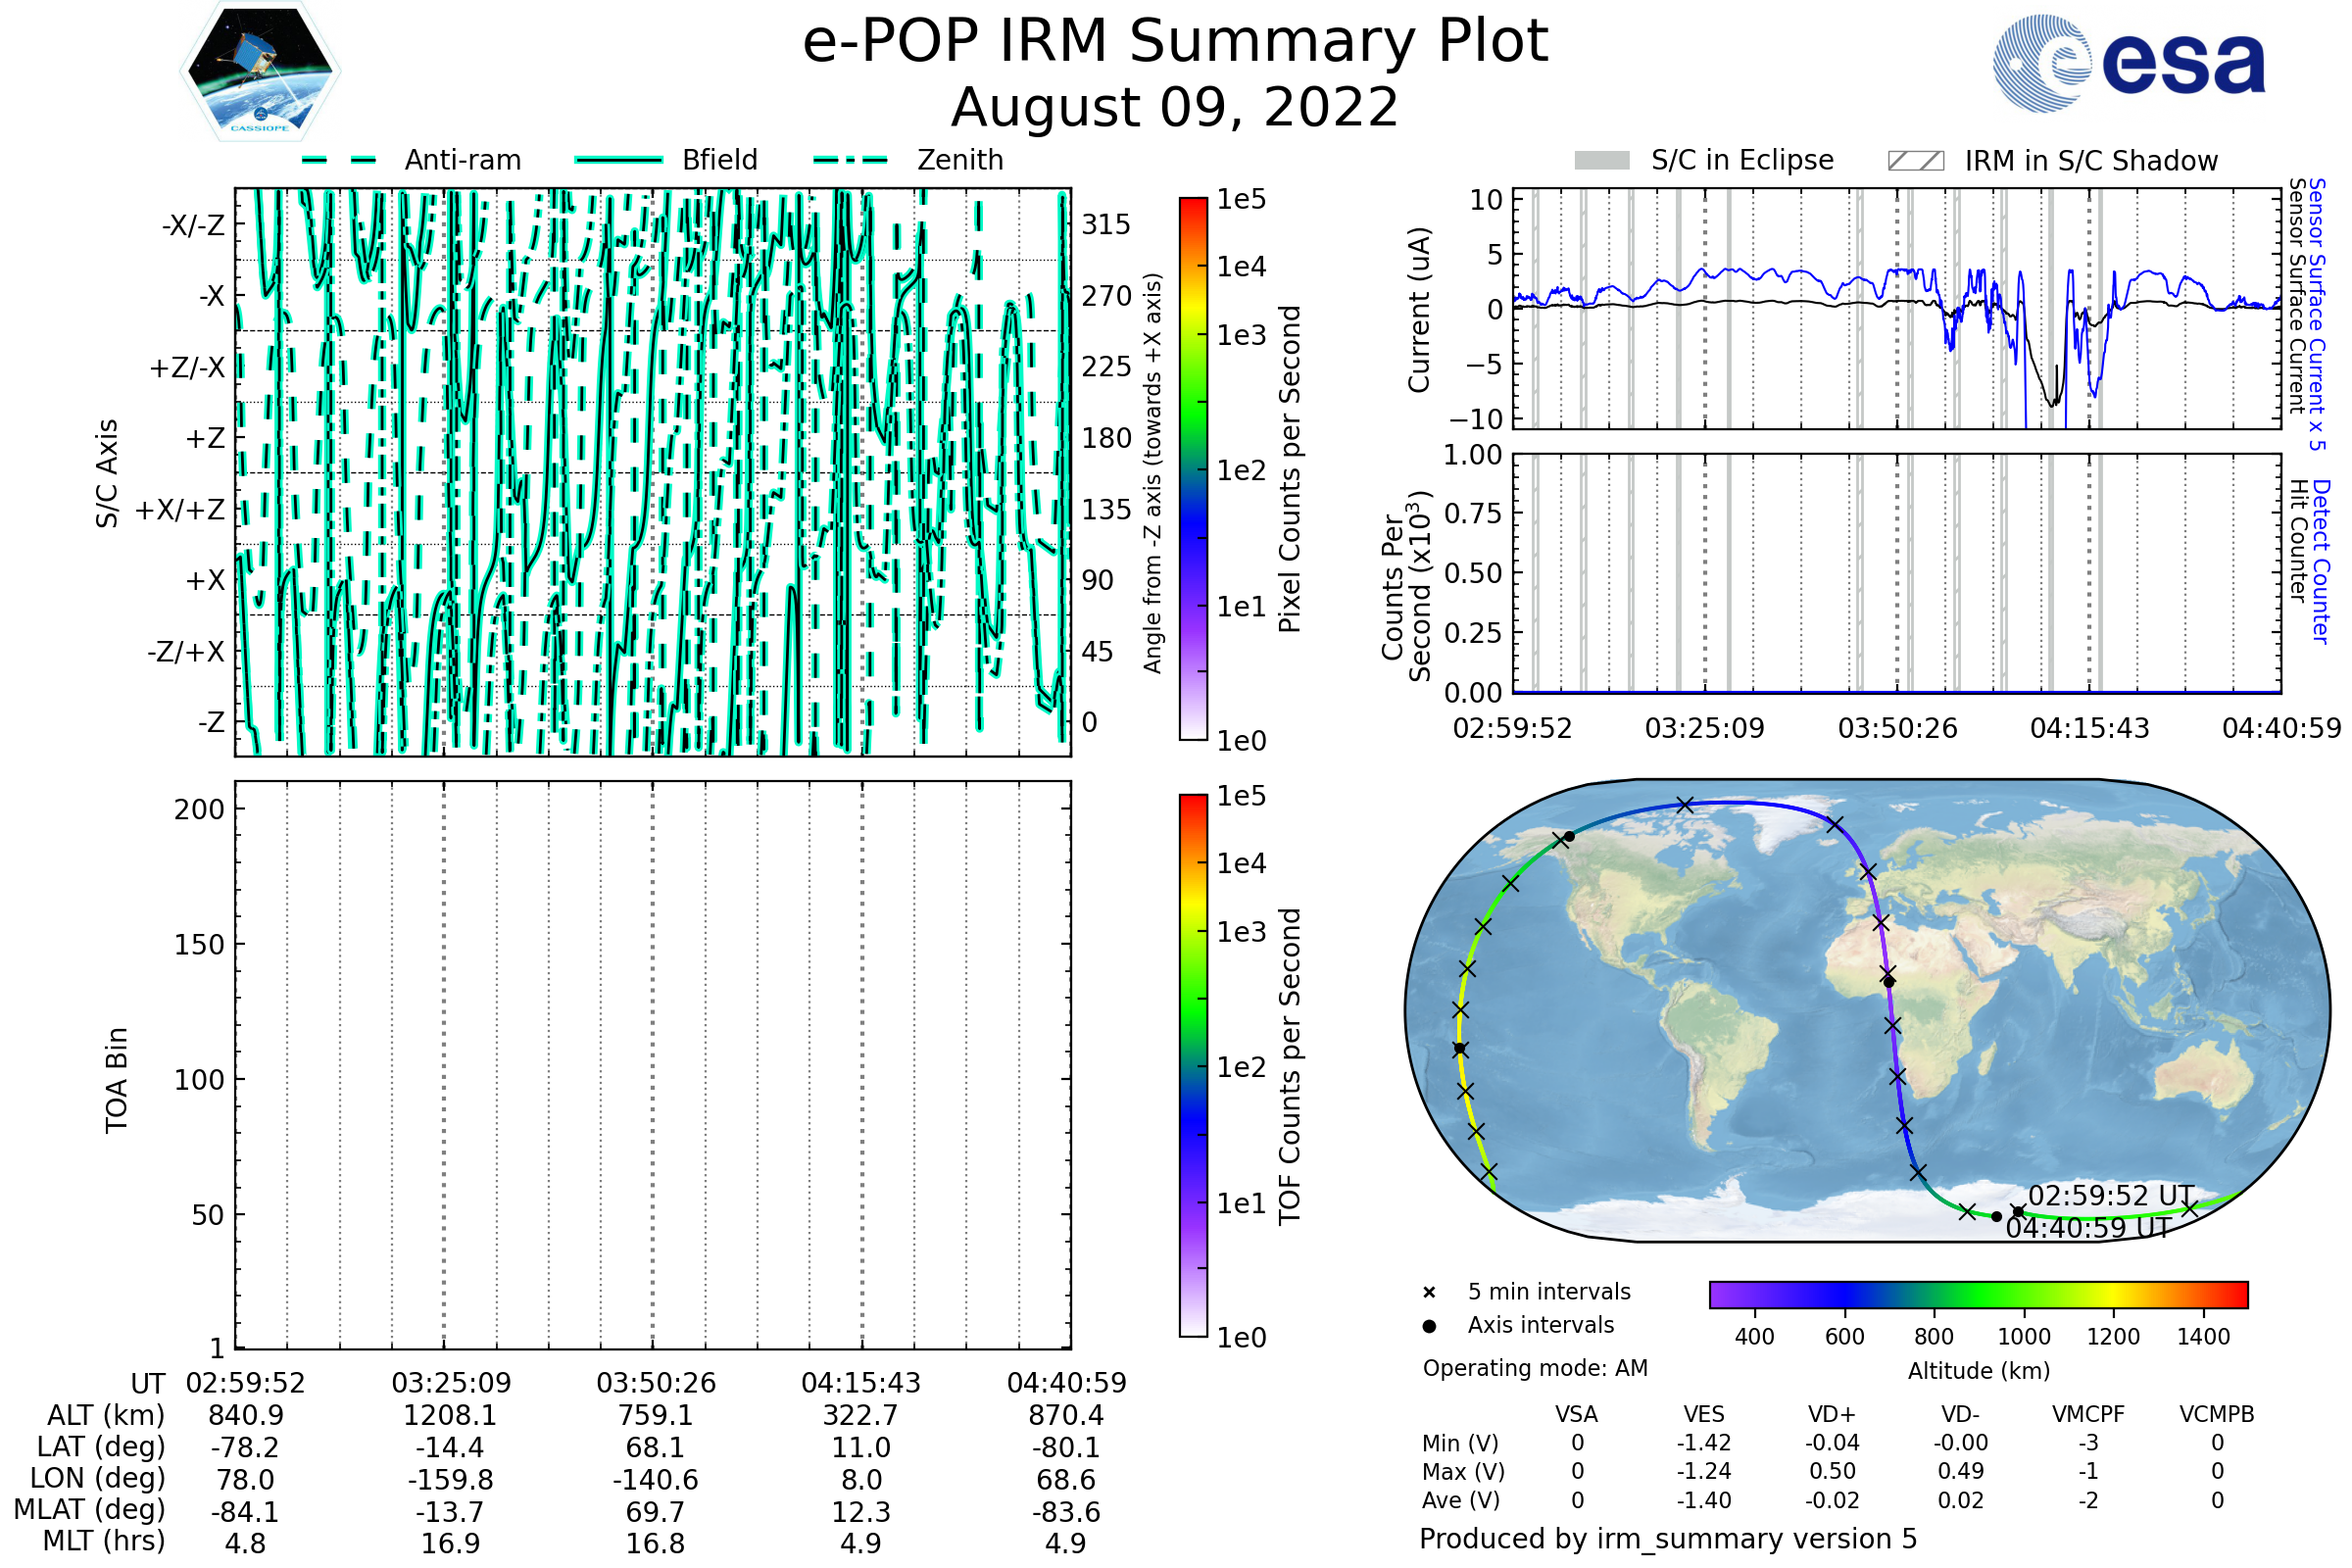Viewport: 2352px width, 1568px height.
Task: Click the Bfield solid line legend marker
Action: point(618,160)
